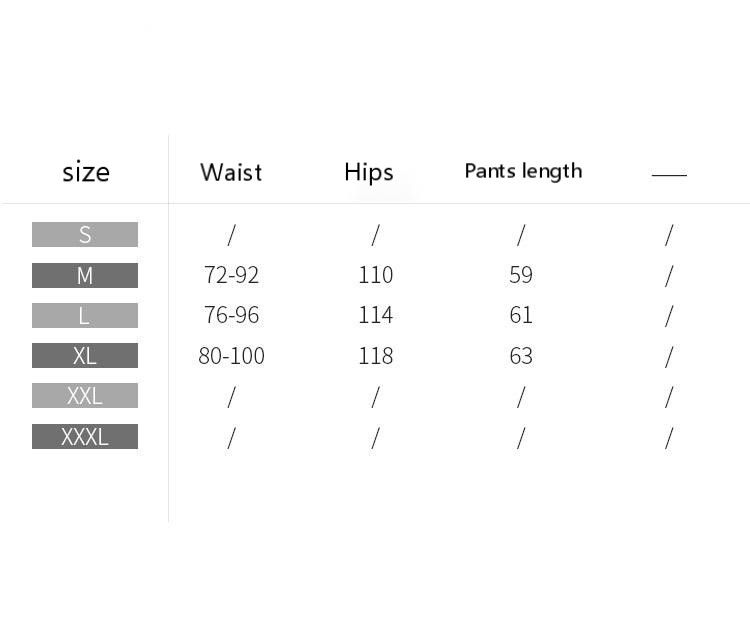Click the 61 pants length cell
Viewport: 750px width, 620px height.
pos(521,315)
